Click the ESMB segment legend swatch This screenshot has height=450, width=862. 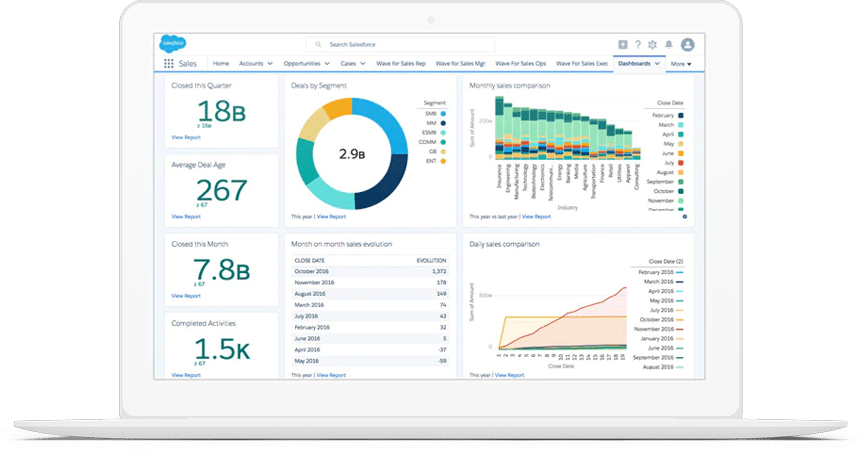coord(443,132)
